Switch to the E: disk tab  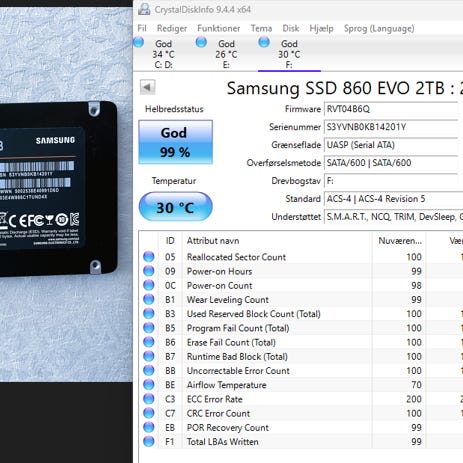[x=226, y=54]
